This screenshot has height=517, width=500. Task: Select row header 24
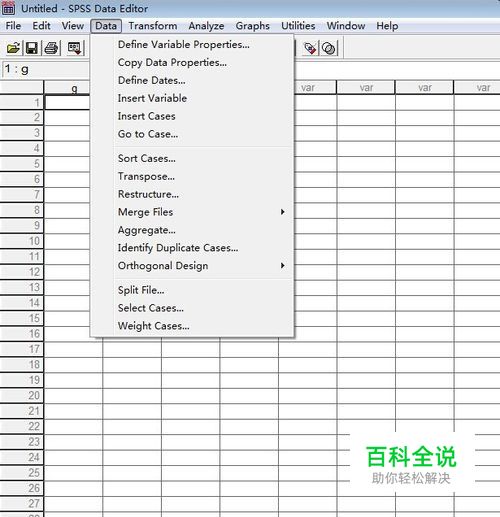pyautogui.click(x=22, y=457)
